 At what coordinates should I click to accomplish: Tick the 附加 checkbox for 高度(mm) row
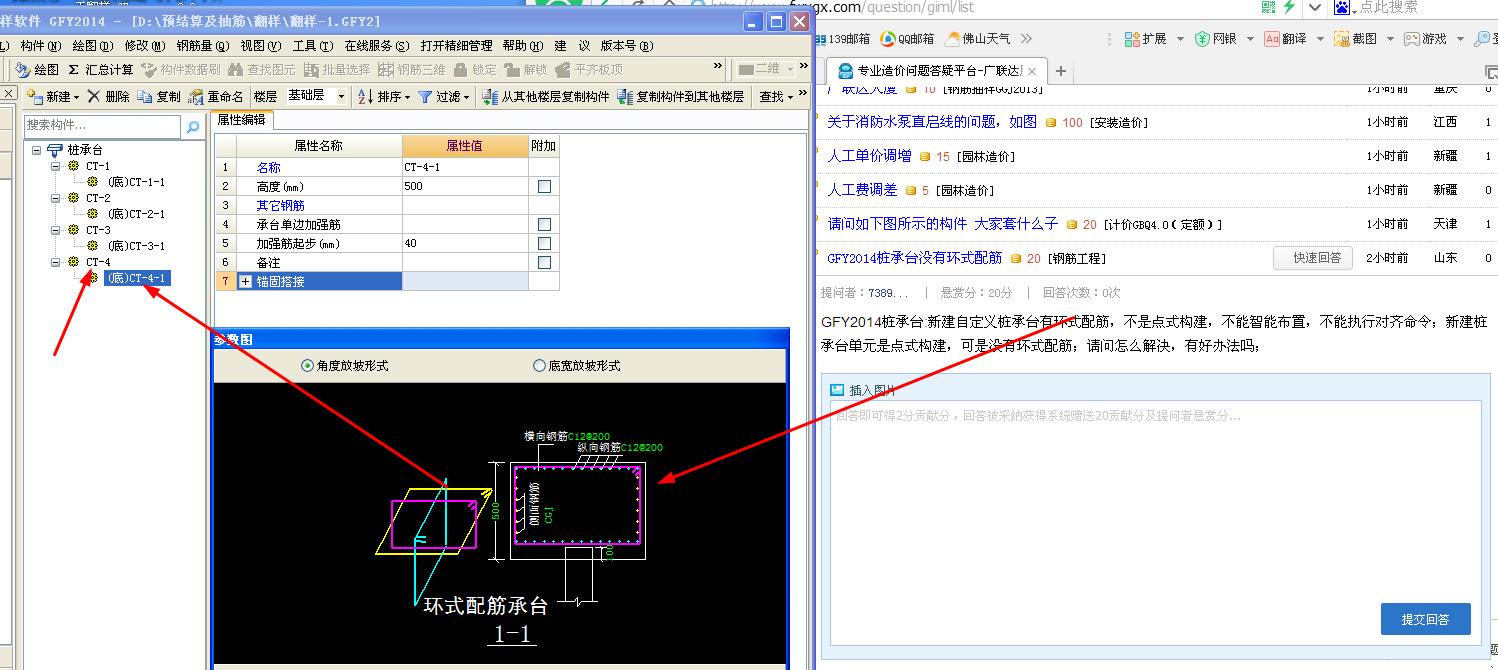544,187
